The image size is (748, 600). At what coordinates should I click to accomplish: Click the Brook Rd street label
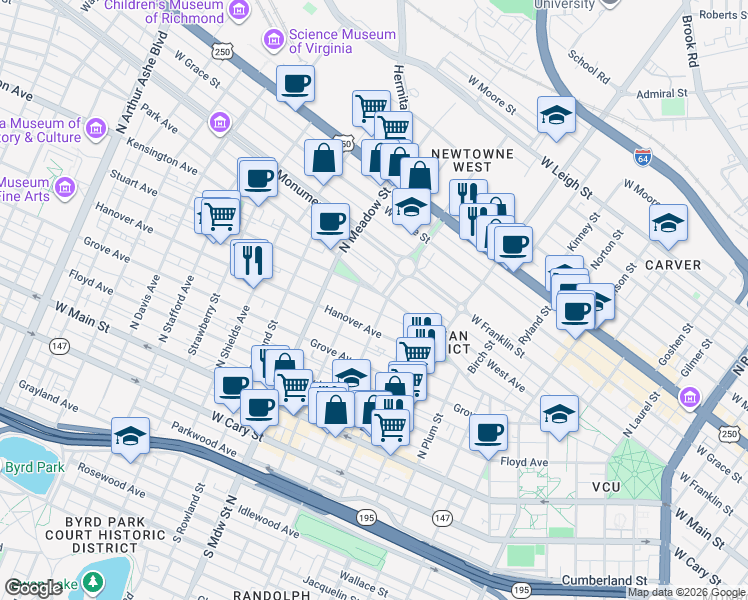coord(690,41)
